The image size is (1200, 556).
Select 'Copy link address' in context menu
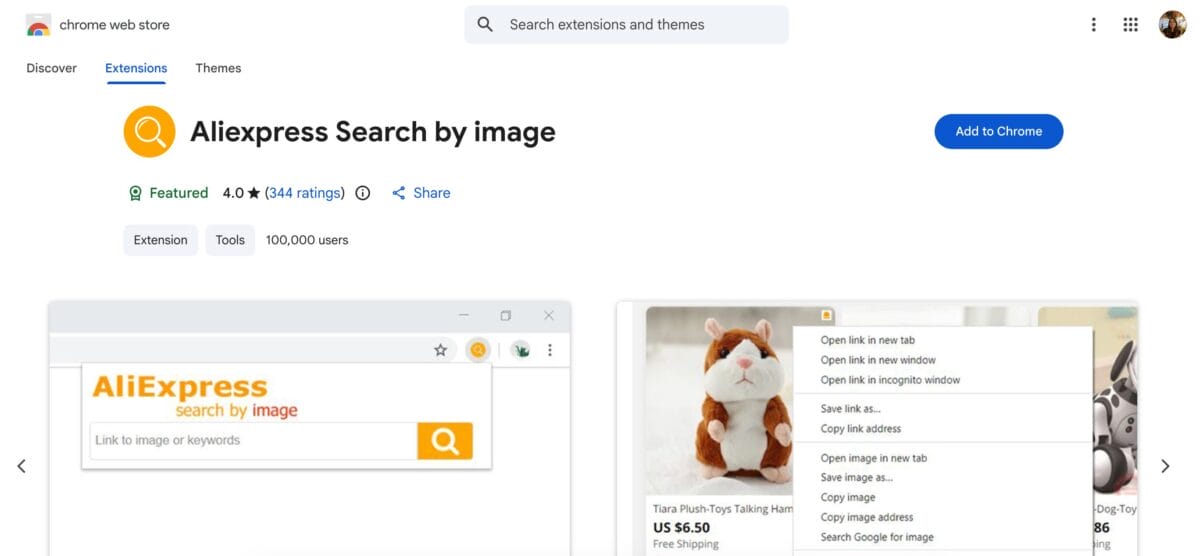pyautogui.click(x=861, y=429)
